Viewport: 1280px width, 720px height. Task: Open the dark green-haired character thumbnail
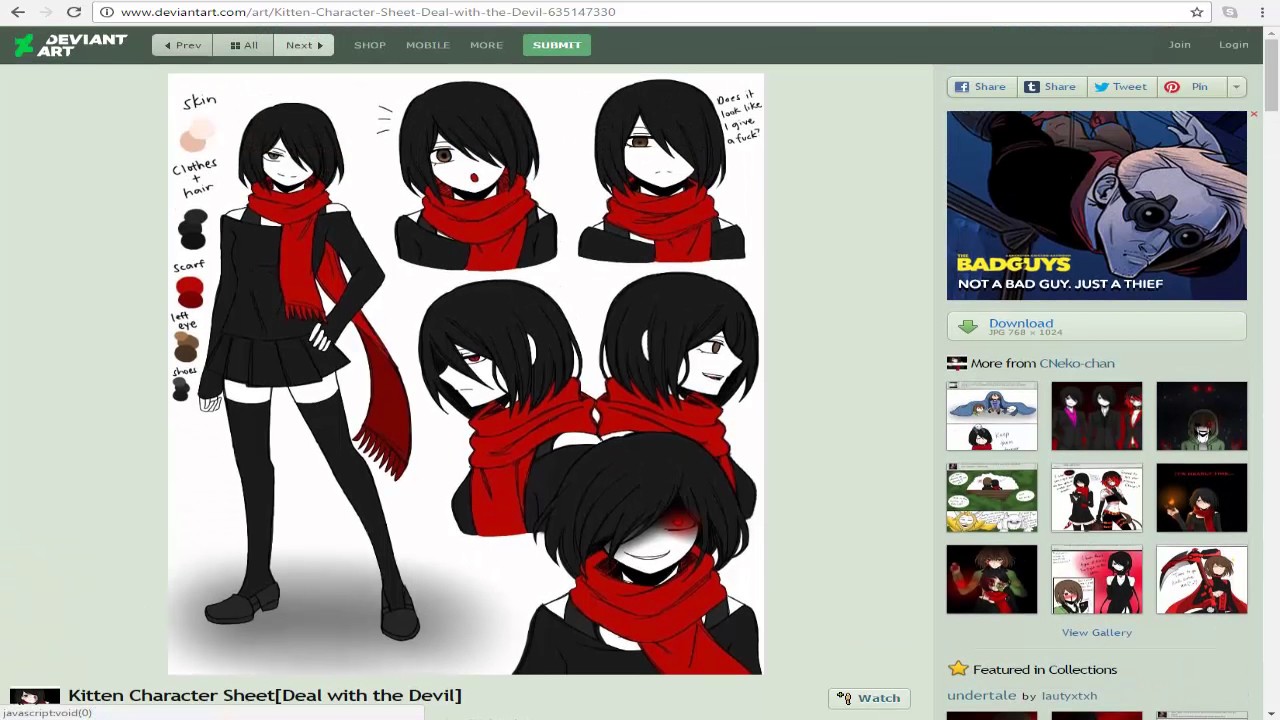pyautogui.click(x=1202, y=416)
